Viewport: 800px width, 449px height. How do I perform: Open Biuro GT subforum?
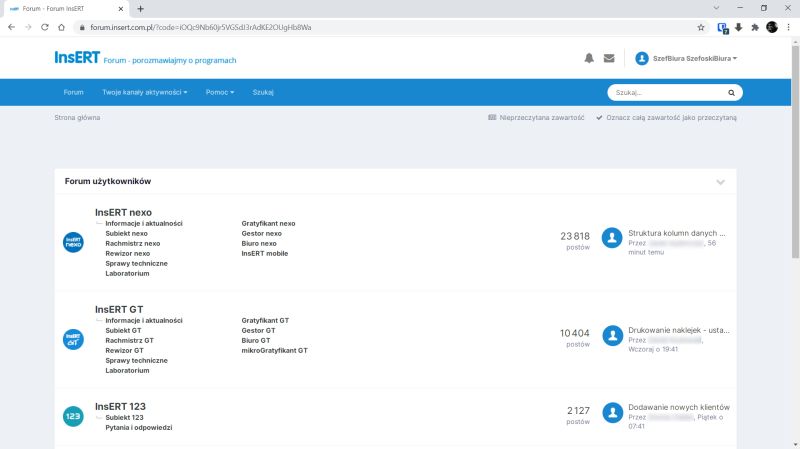click(256, 340)
